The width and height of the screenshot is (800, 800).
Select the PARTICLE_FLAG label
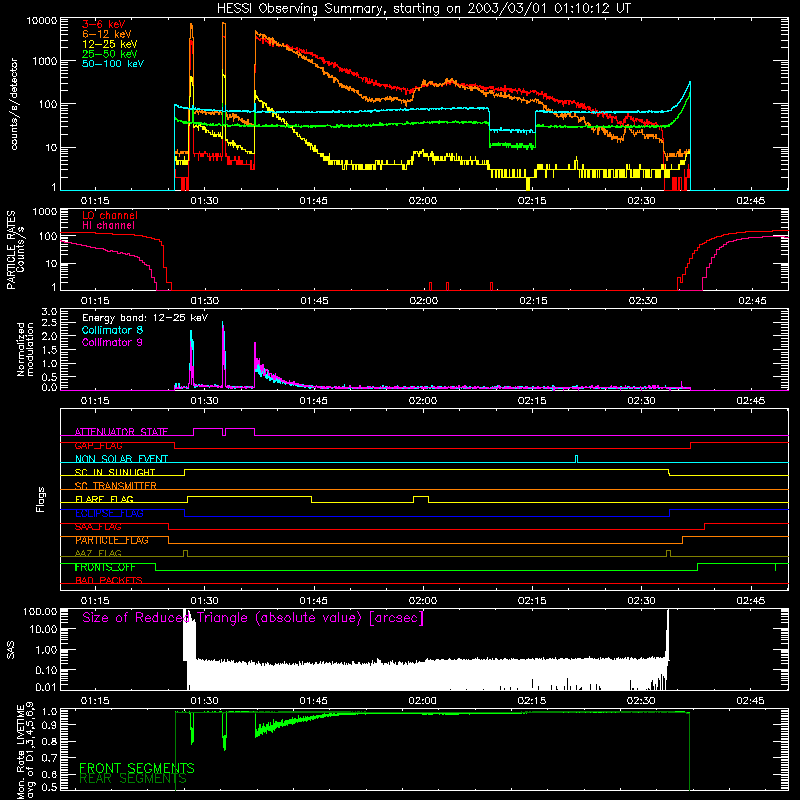[112, 540]
